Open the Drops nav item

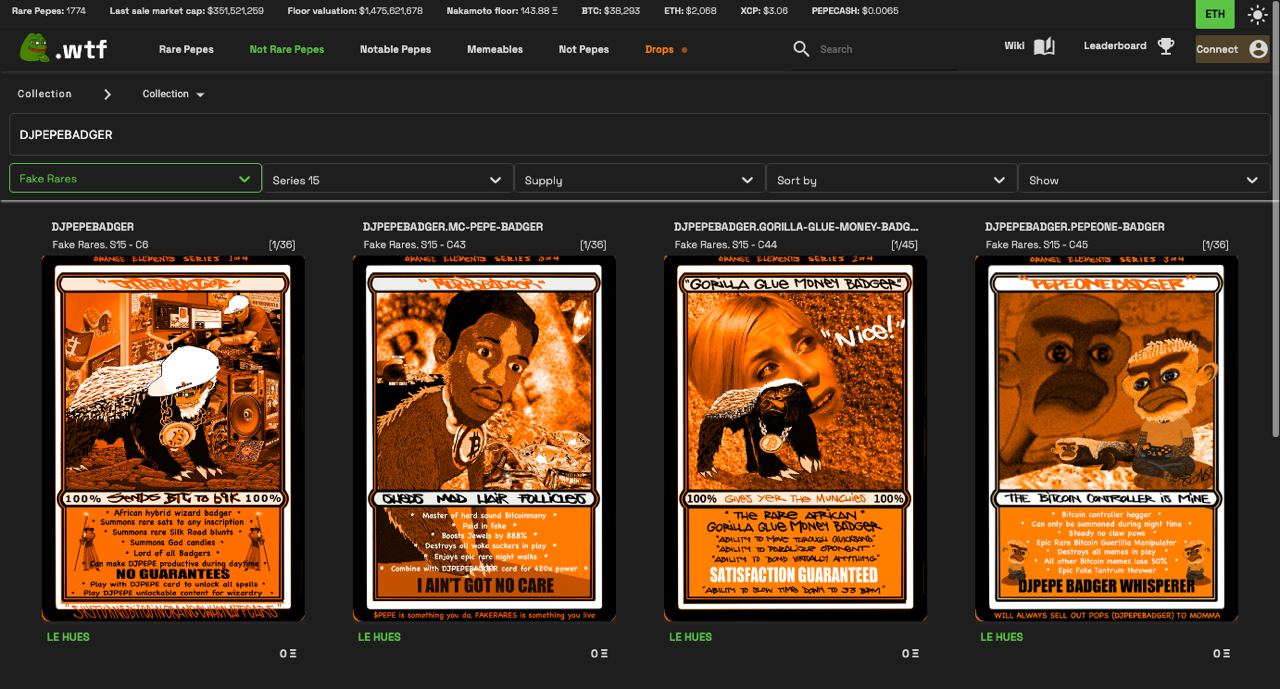tap(665, 49)
